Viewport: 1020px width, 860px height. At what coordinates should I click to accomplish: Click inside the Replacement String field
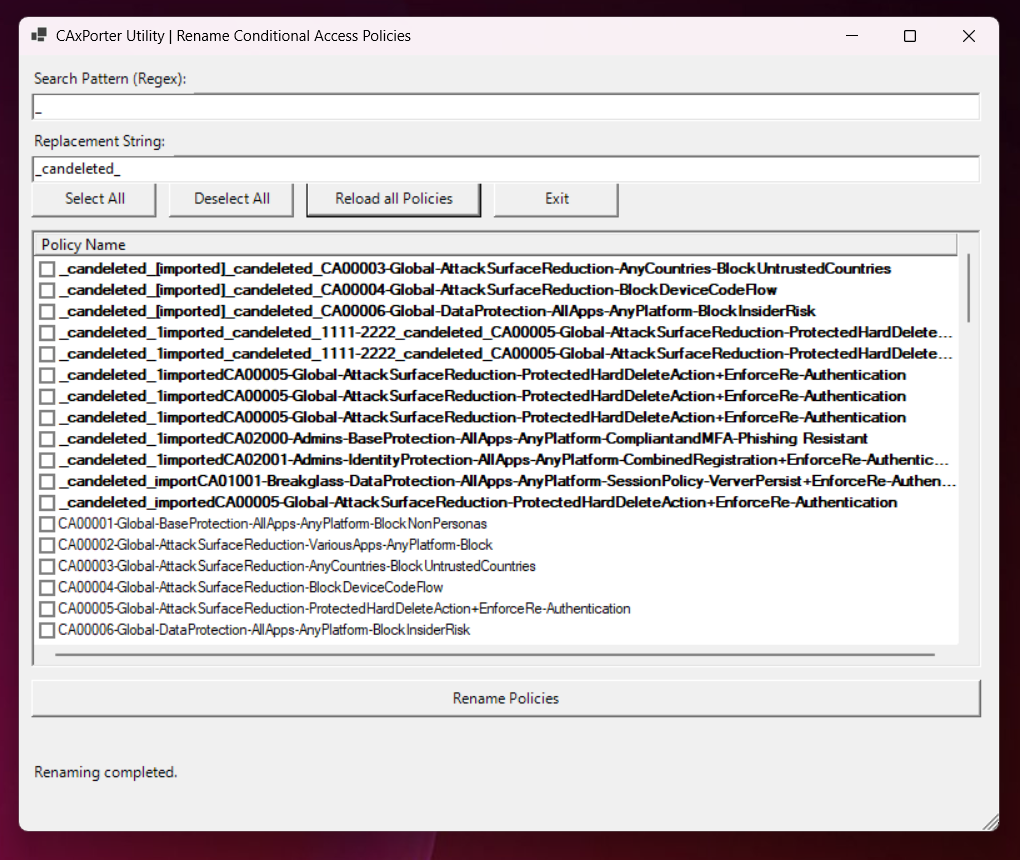[505, 169]
